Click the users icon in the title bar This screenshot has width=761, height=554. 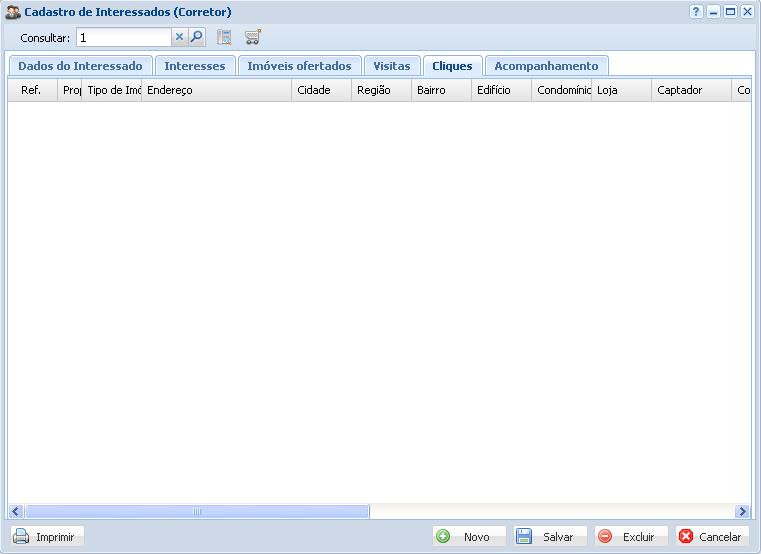tap(13, 12)
